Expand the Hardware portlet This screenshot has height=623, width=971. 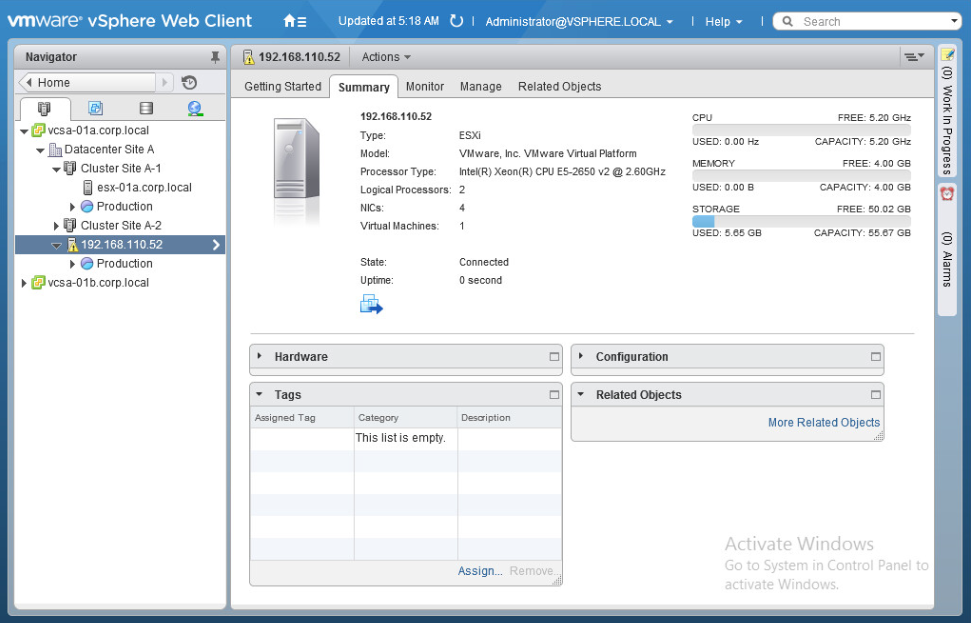[259, 356]
